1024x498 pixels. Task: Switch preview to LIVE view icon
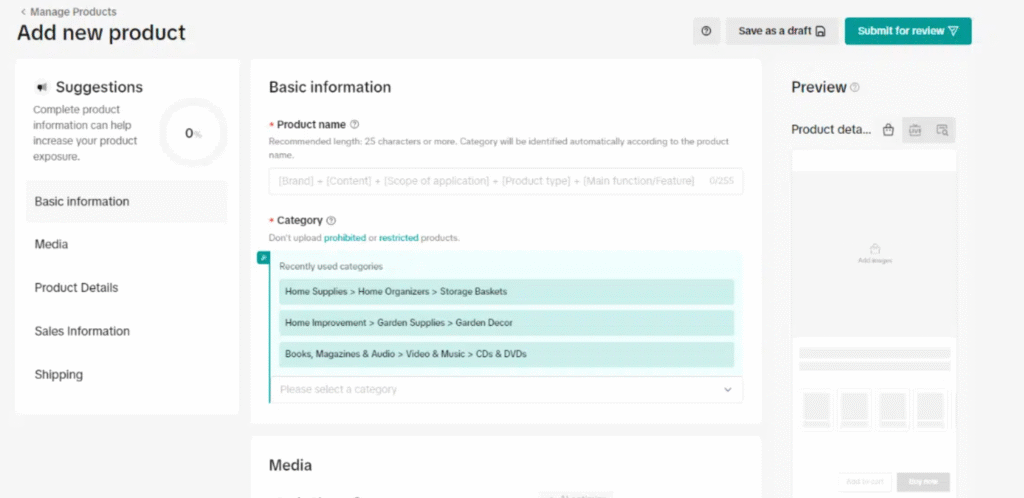pyautogui.click(x=914, y=130)
